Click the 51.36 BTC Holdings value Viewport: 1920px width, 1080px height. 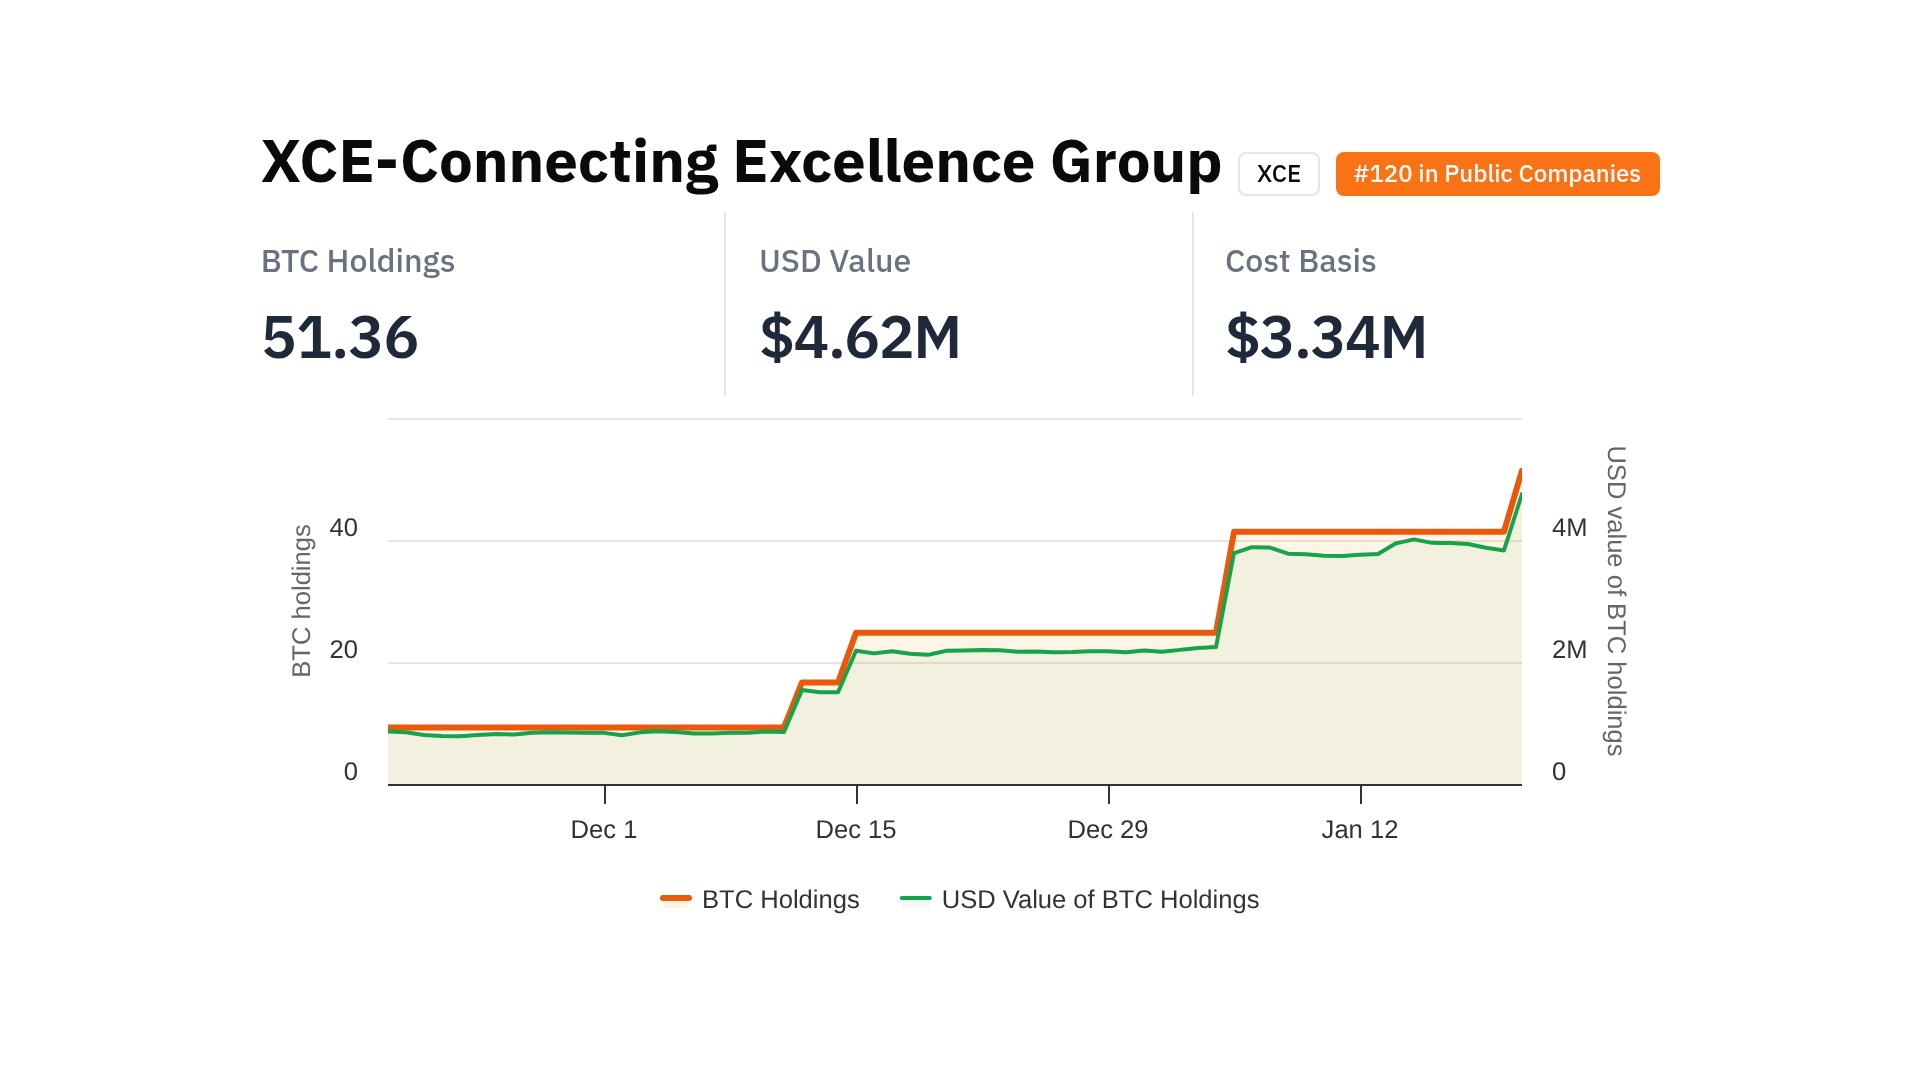(x=340, y=337)
